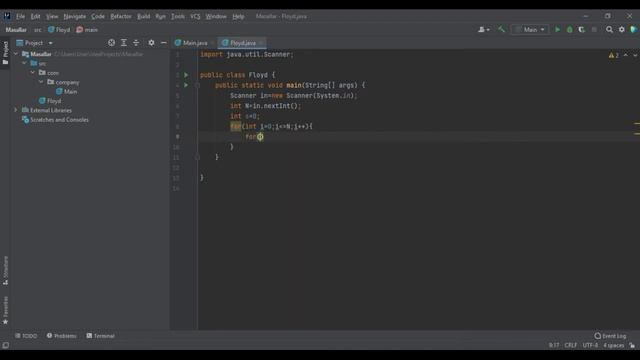This screenshot has width=640, height=360.
Task: Open the Run menu
Action: (x=160, y=16)
